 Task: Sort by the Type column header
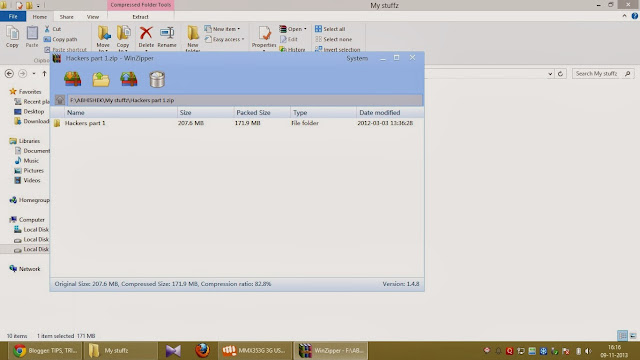[x=323, y=112]
